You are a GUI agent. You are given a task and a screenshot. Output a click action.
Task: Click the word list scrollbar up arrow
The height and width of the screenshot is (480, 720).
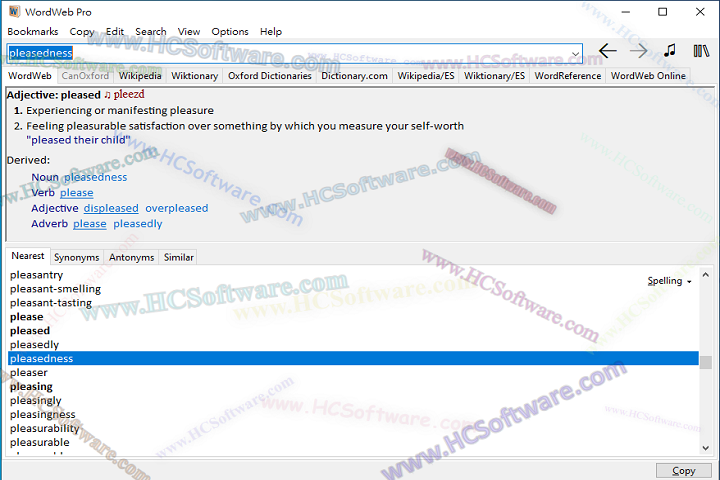click(x=706, y=275)
